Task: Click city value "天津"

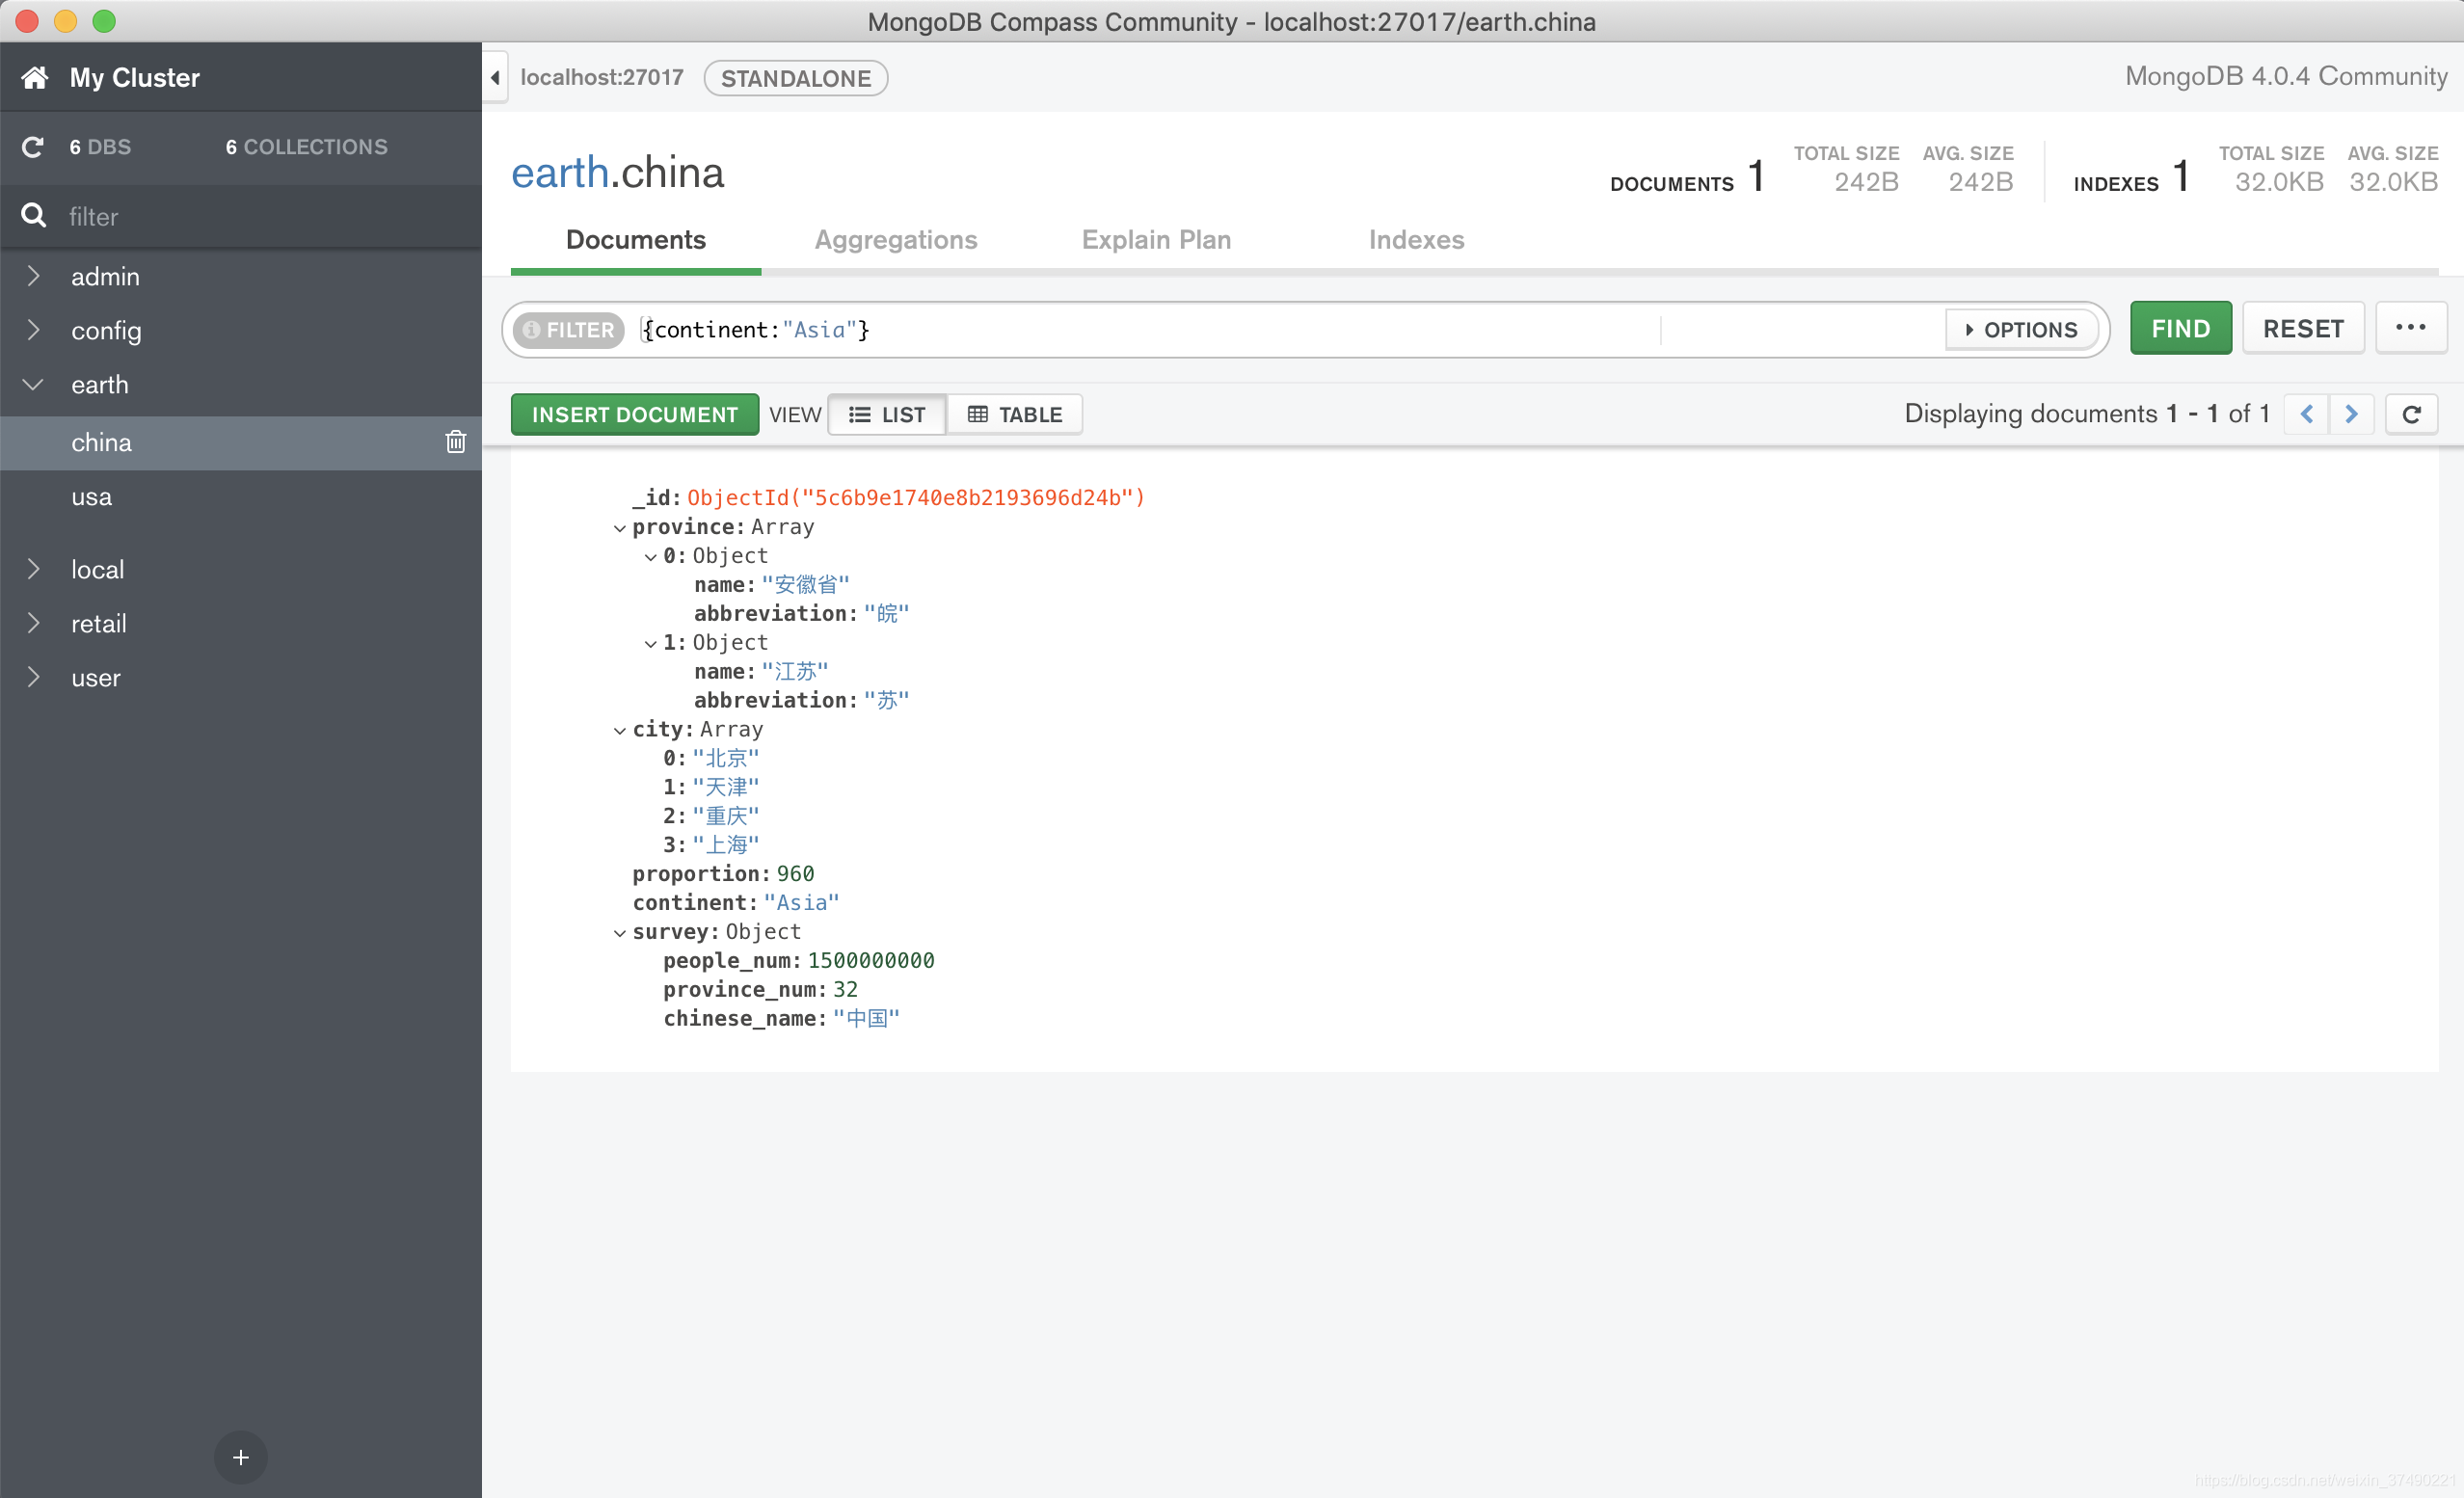Action: click(x=726, y=787)
